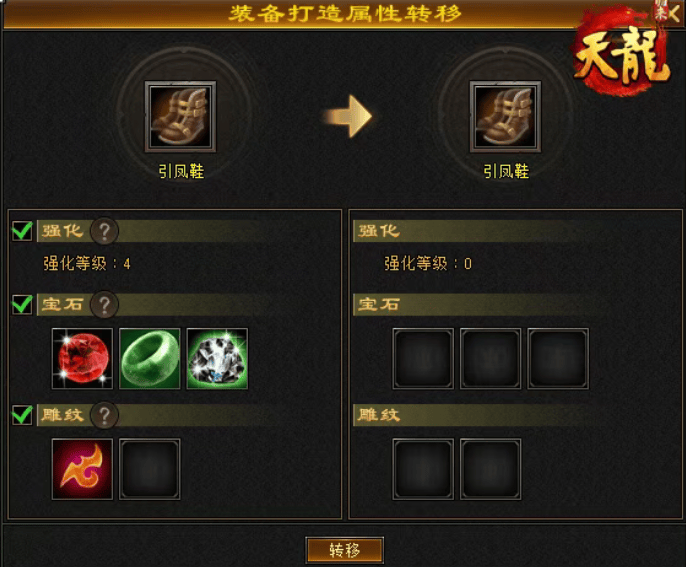Open help for 雕纹 section

104,415
